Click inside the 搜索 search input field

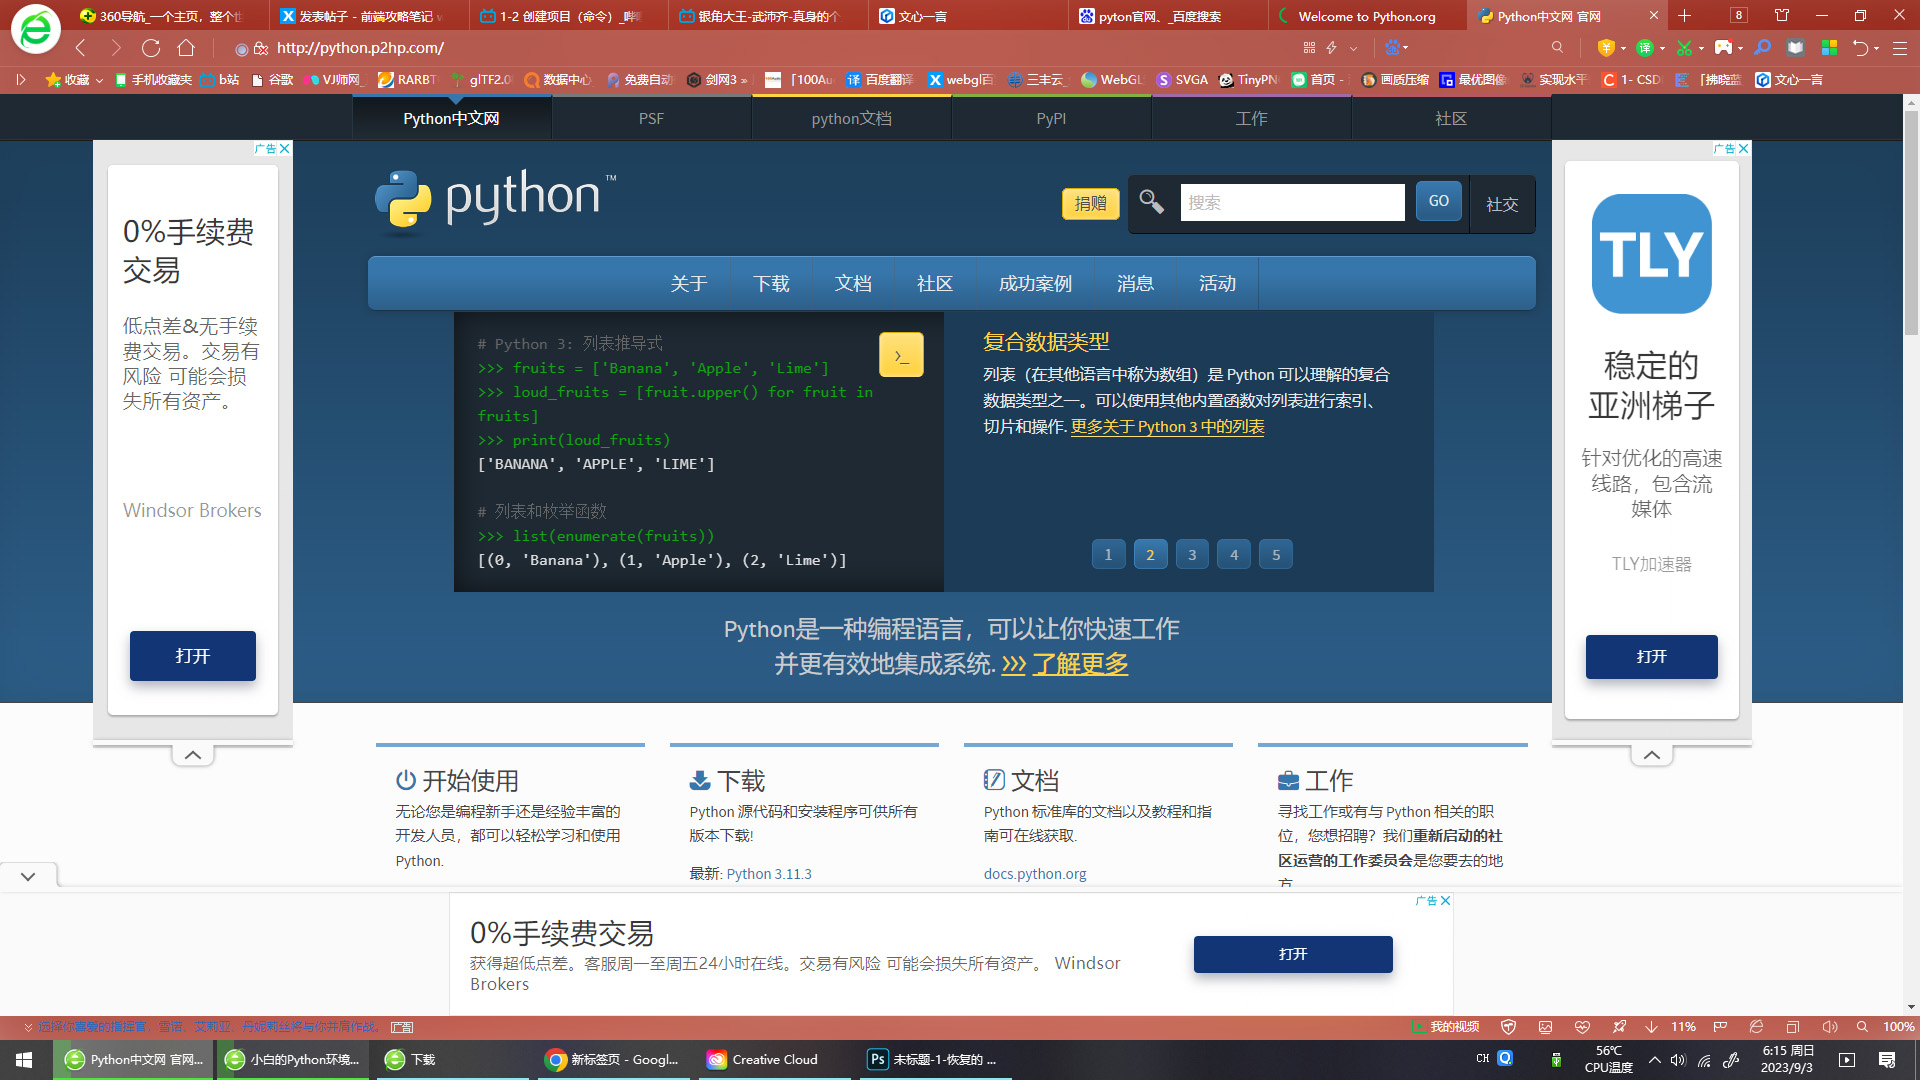pos(1292,202)
